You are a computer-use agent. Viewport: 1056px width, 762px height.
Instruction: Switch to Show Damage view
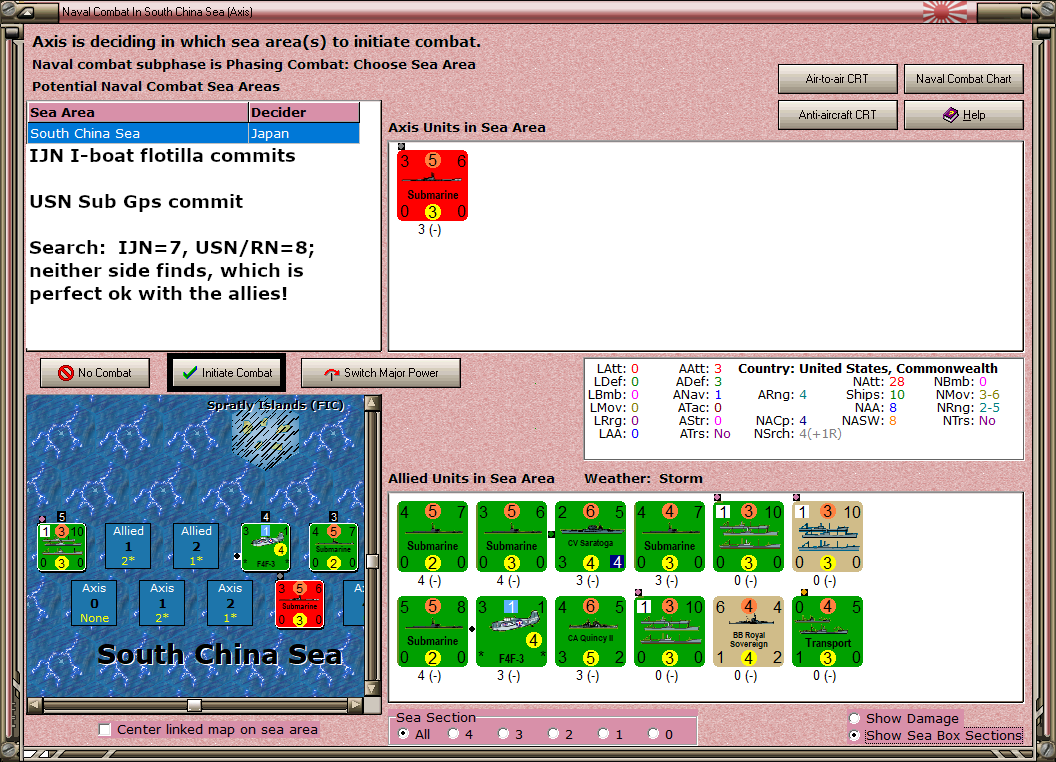855,718
